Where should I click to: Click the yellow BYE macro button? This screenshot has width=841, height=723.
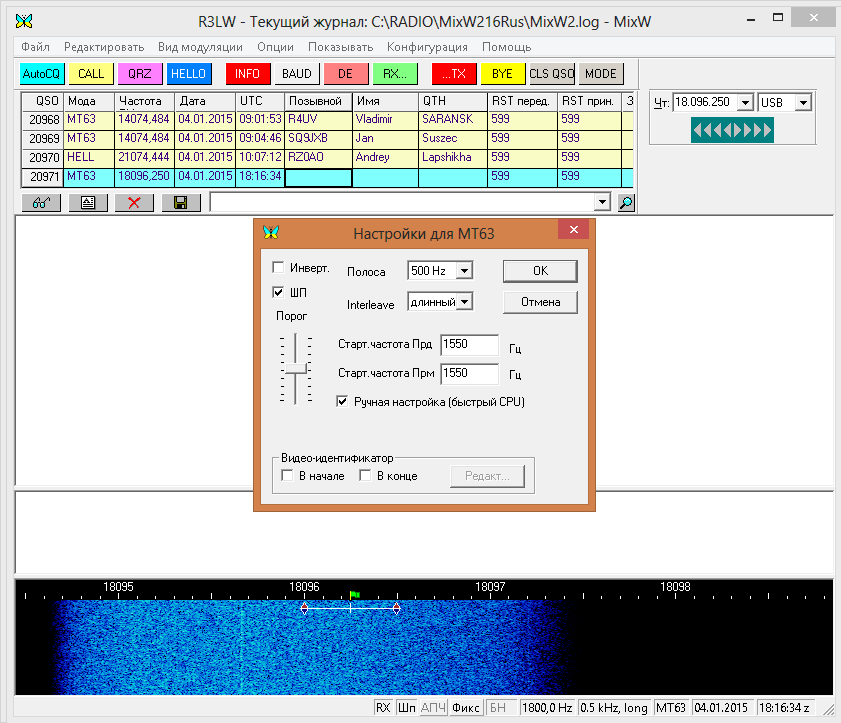502,74
